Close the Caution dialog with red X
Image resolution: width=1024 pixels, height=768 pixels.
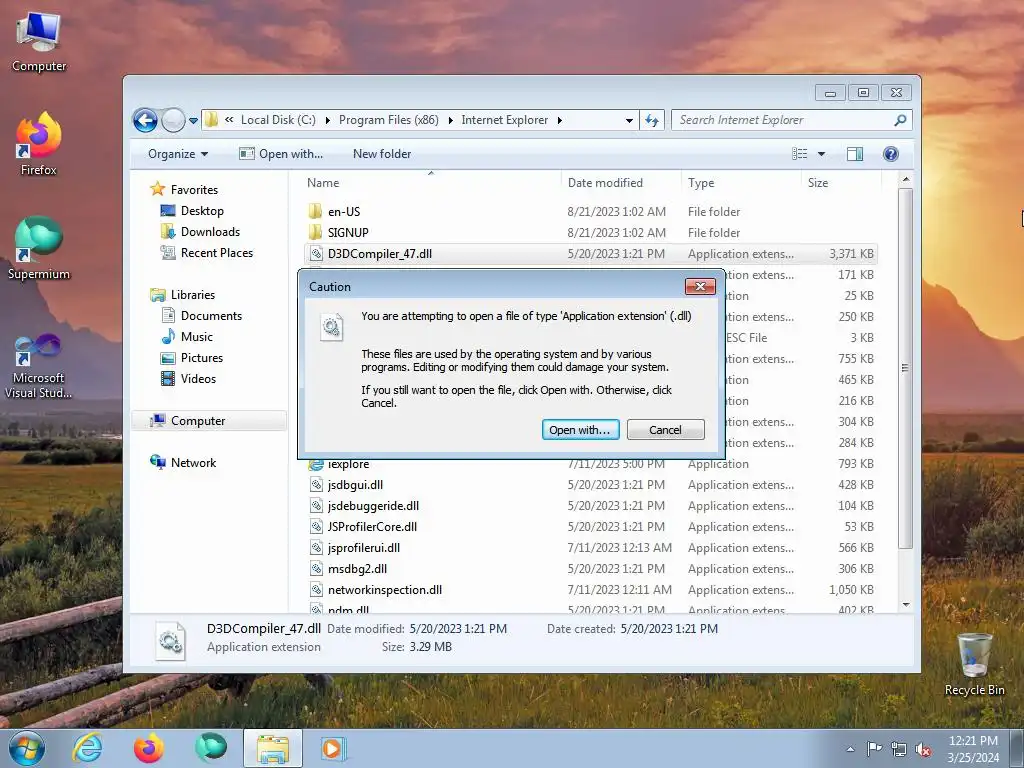click(700, 287)
